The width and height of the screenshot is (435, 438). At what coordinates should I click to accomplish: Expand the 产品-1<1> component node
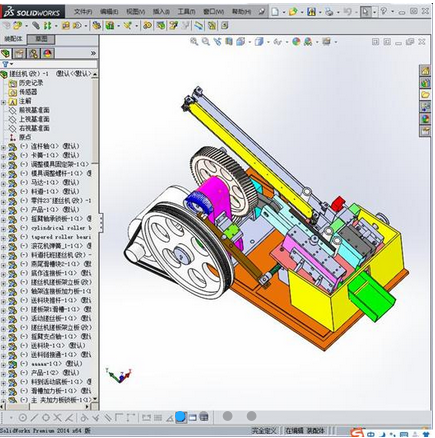tap(3, 211)
